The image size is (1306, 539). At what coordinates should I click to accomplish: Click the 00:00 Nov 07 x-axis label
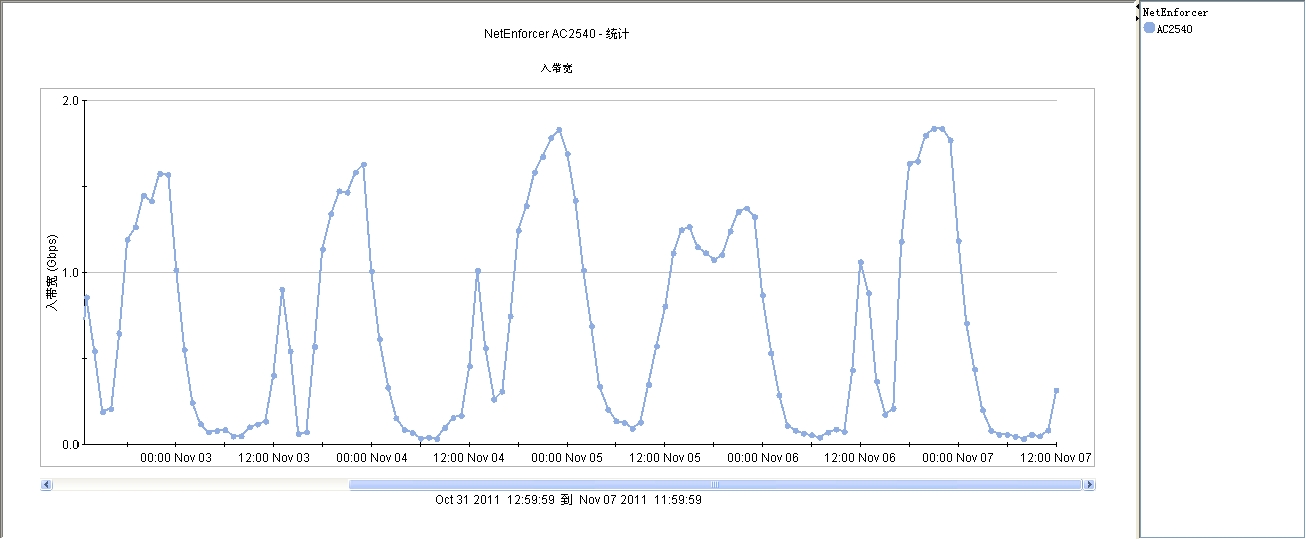point(958,457)
